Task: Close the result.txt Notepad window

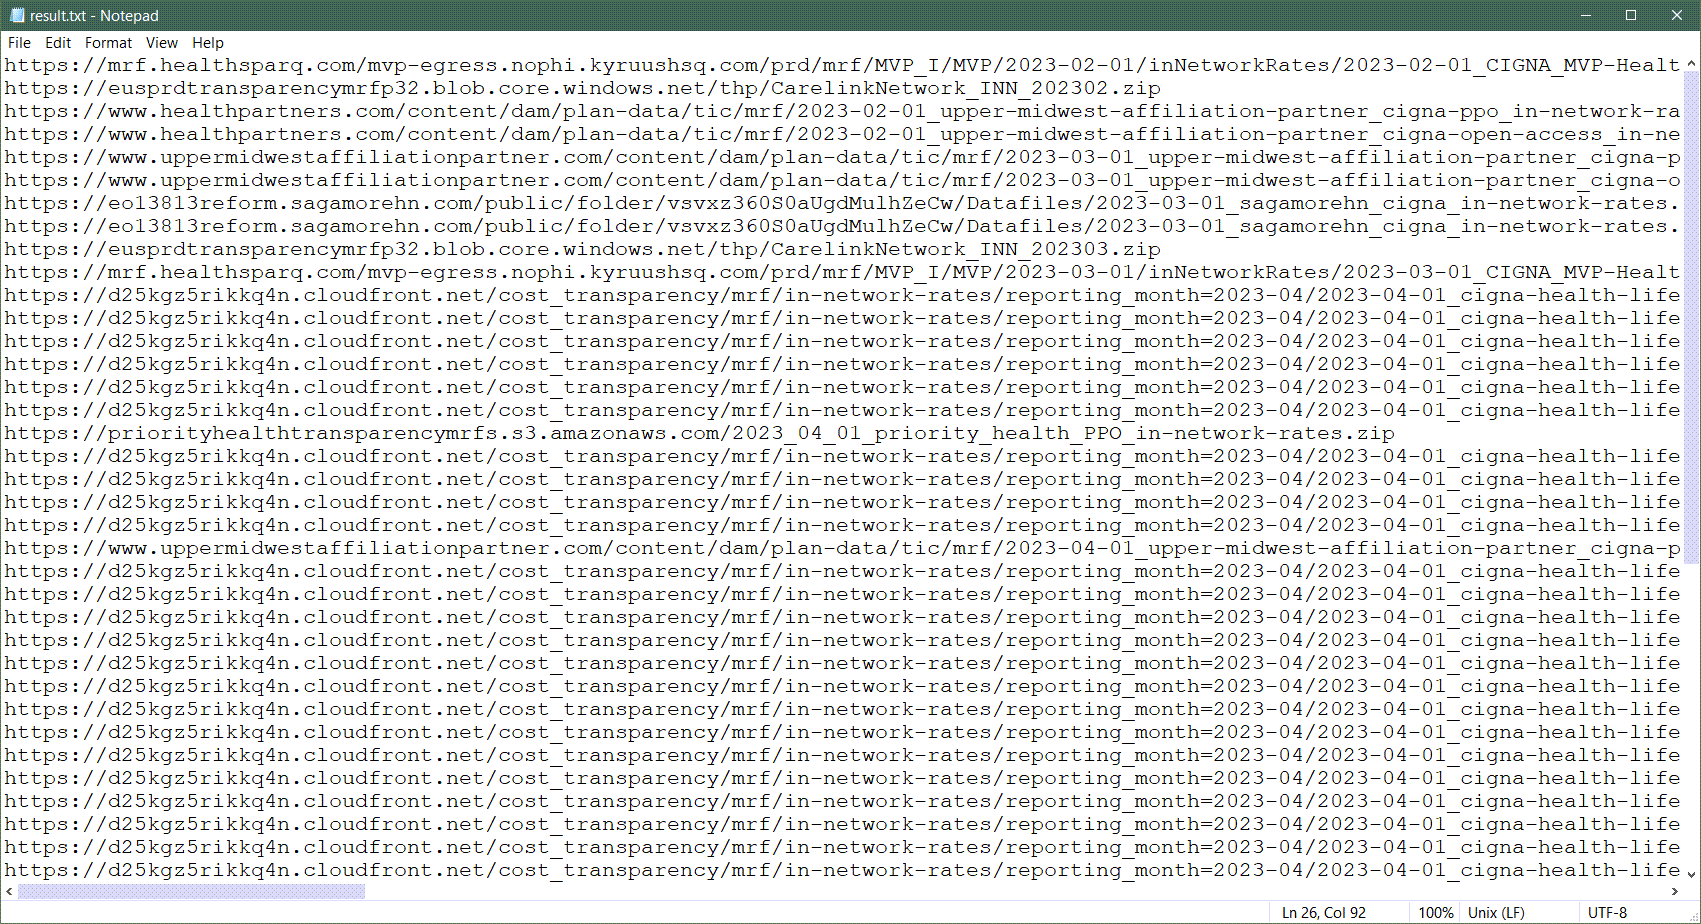Action: (x=1677, y=15)
